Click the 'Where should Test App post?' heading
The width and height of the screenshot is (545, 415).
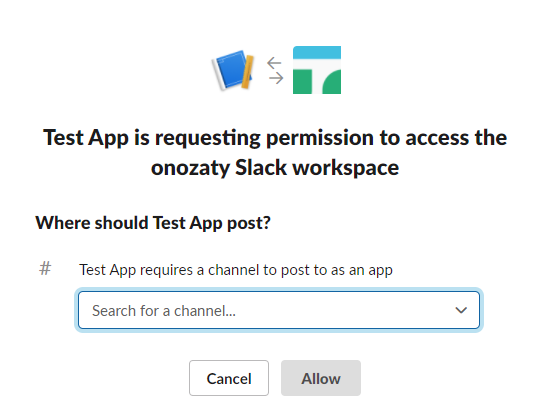tap(153, 223)
